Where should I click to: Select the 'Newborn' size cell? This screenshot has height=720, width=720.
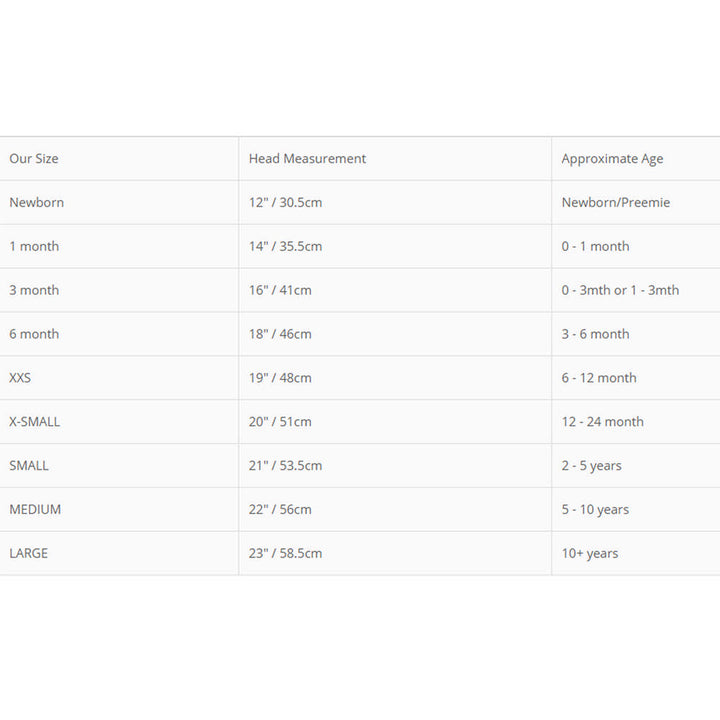coord(37,203)
